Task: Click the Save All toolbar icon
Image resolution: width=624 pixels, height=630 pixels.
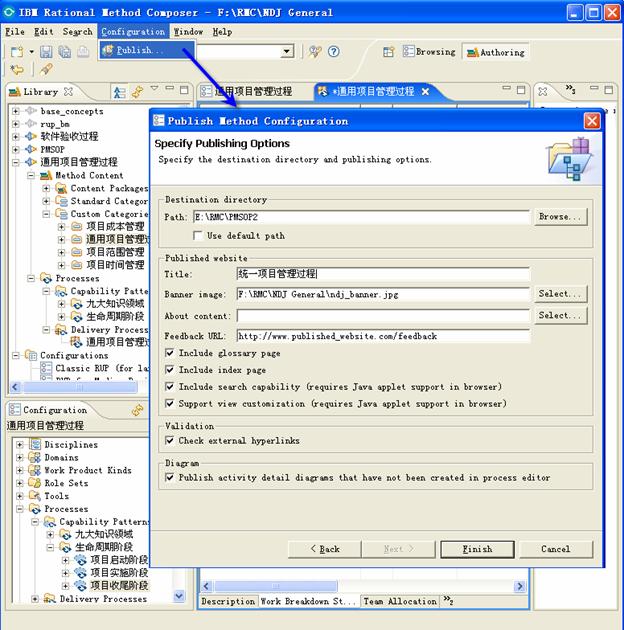Action: [64, 52]
